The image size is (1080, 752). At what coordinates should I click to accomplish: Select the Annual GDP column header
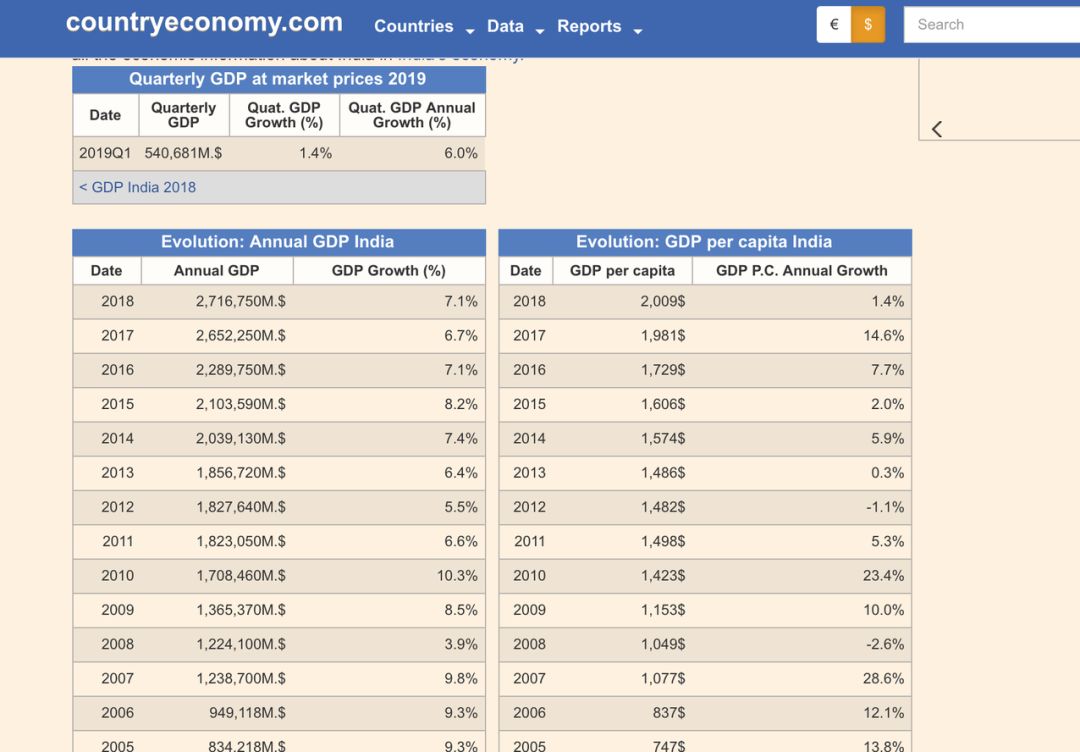[x=217, y=271]
